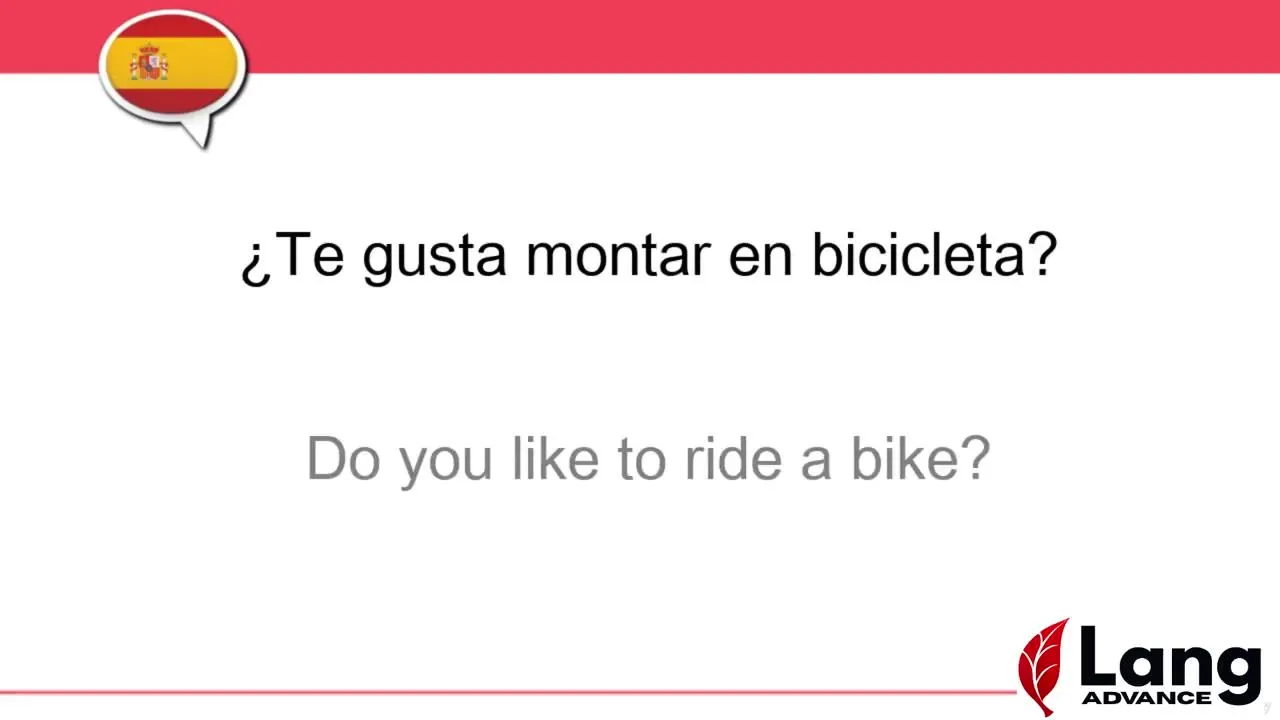This screenshot has width=1280, height=720.
Task: Click the Spanish flag speech bubble icon
Action: click(x=172, y=68)
